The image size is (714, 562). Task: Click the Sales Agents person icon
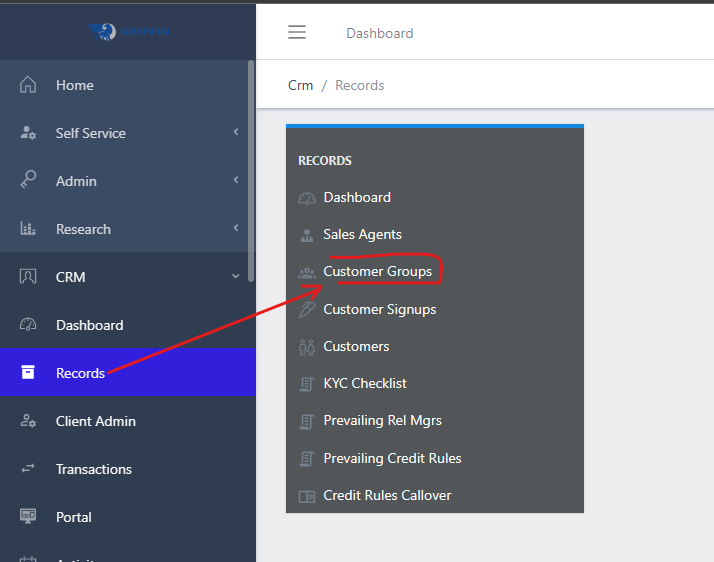coord(307,235)
